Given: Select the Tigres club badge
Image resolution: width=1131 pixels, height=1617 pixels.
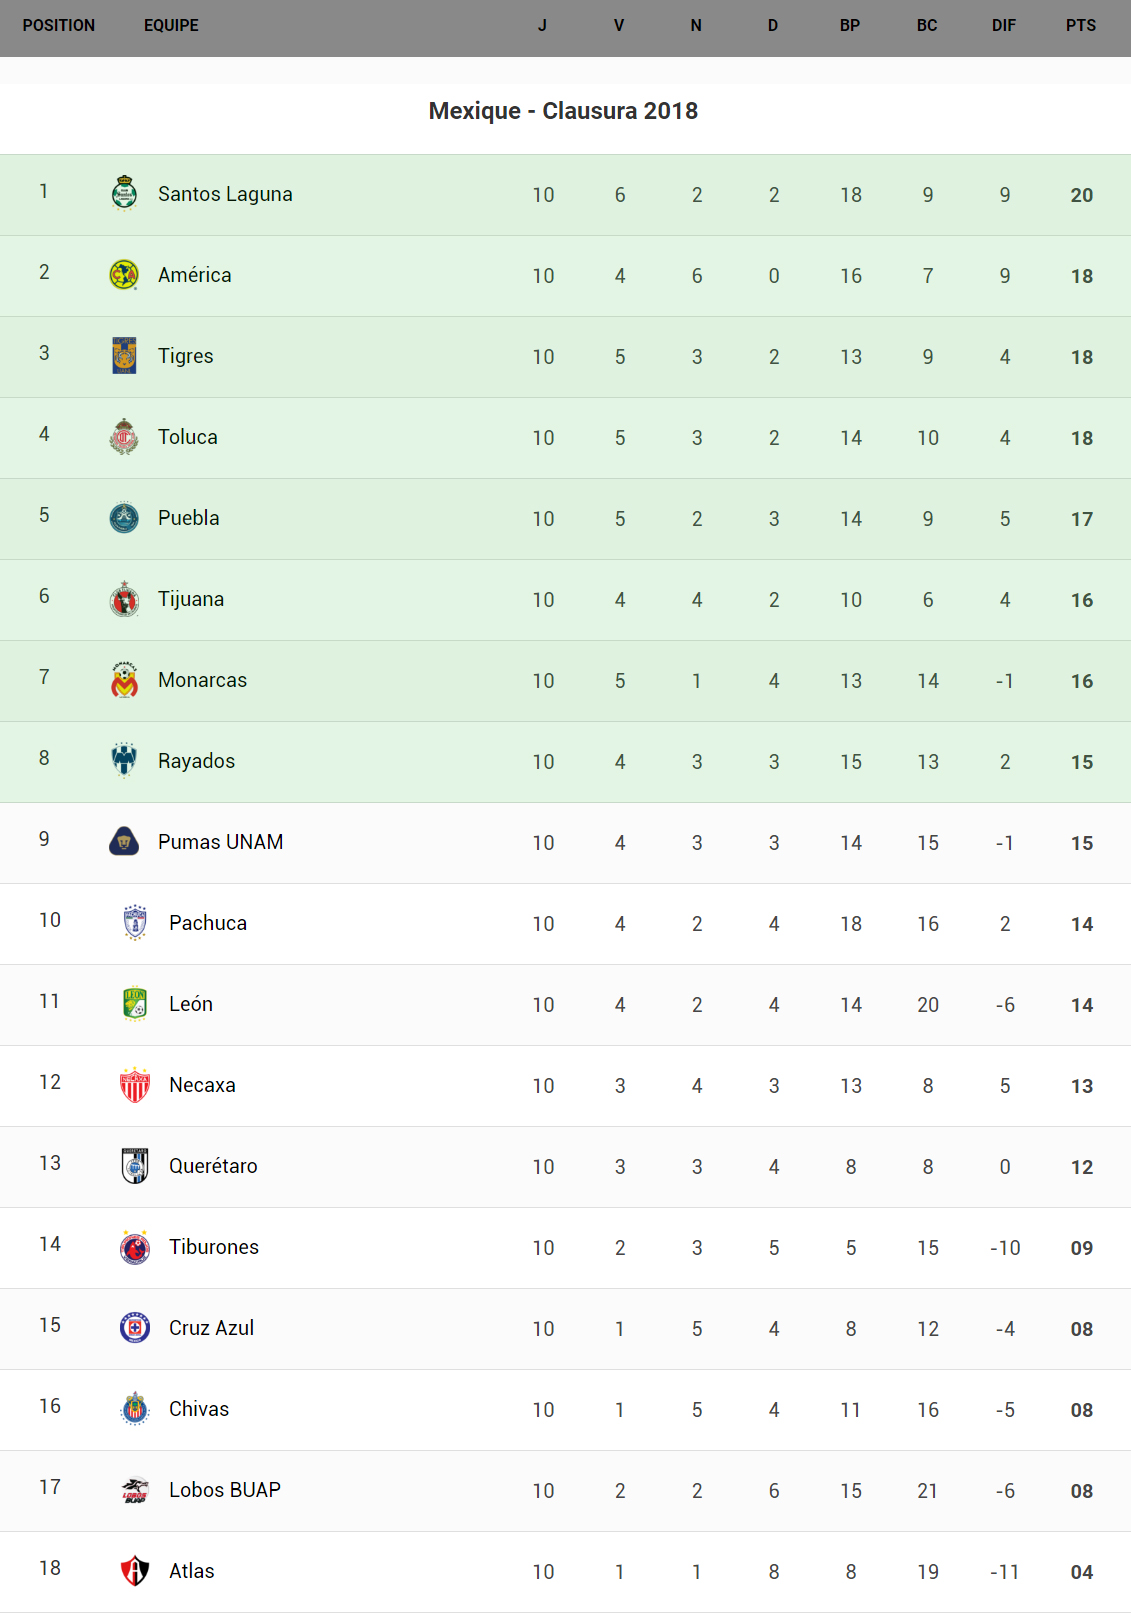Looking at the screenshot, I should point(124,356).
